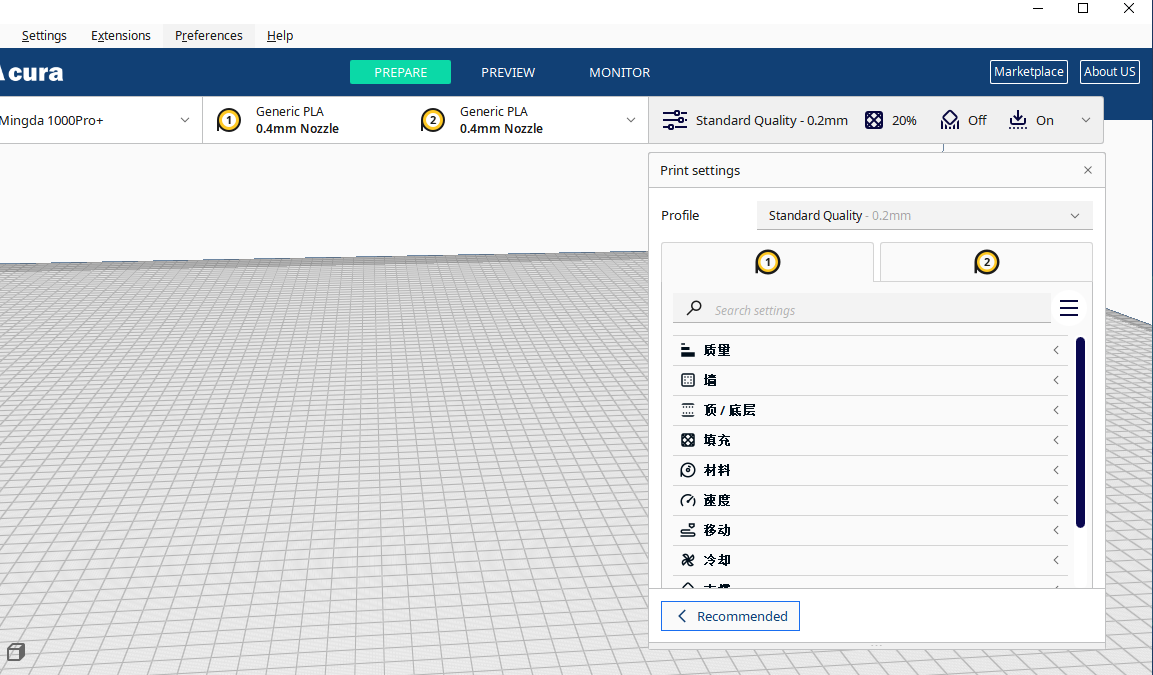
Task: Click the 填充 (Infill) category icon
Action: point(686,440)
